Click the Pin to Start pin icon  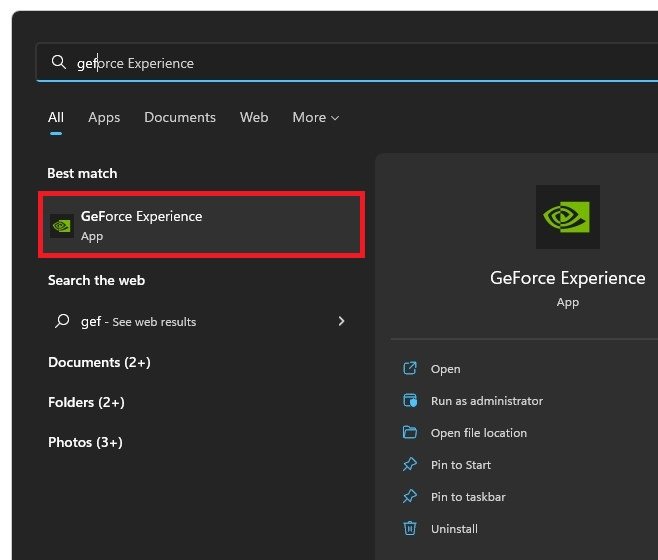[x=409, y=465]
